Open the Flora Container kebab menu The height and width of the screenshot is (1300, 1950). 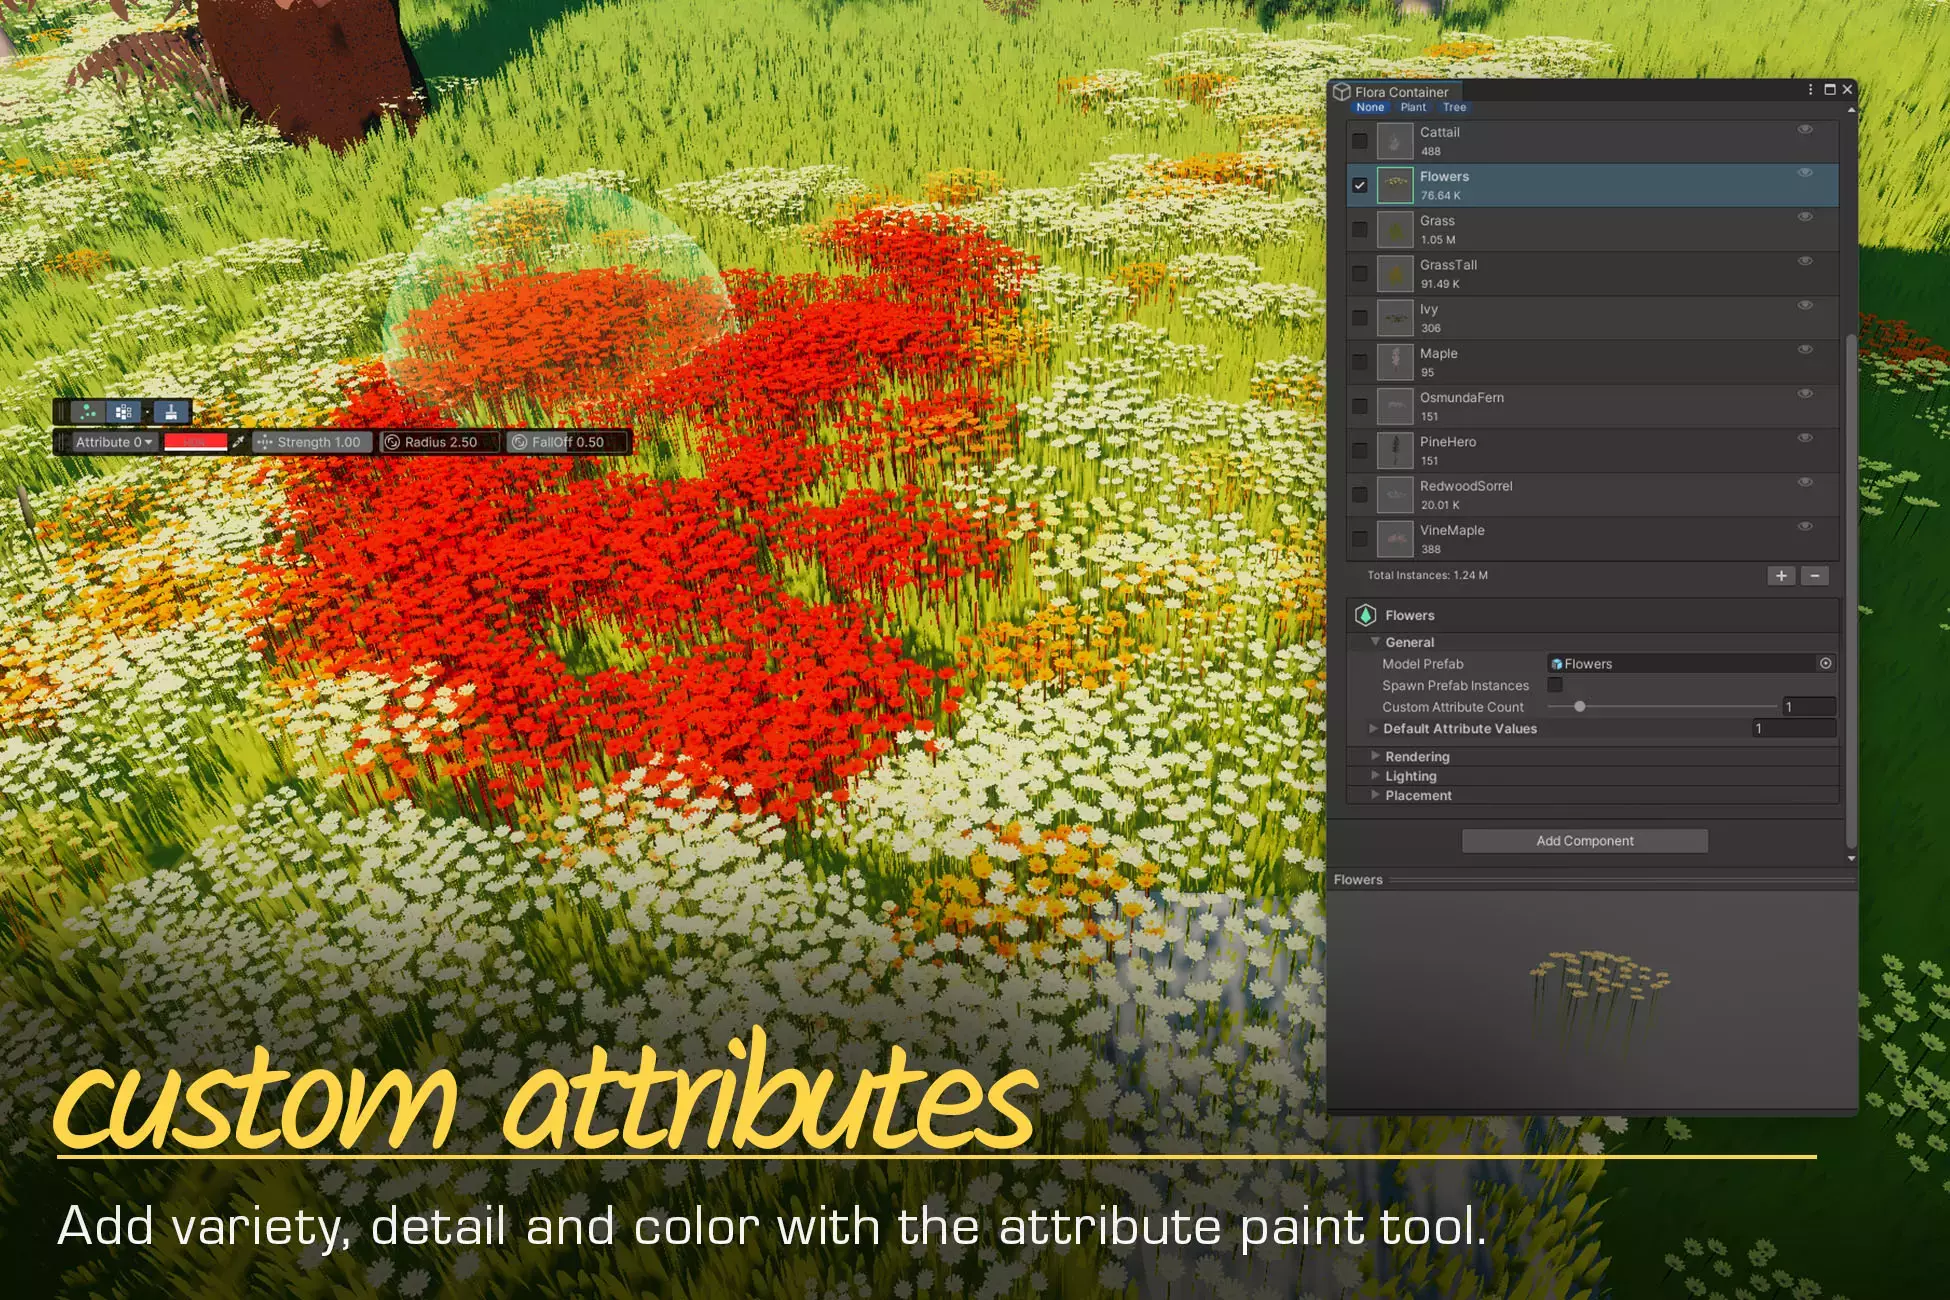(x=1810, y=90)
